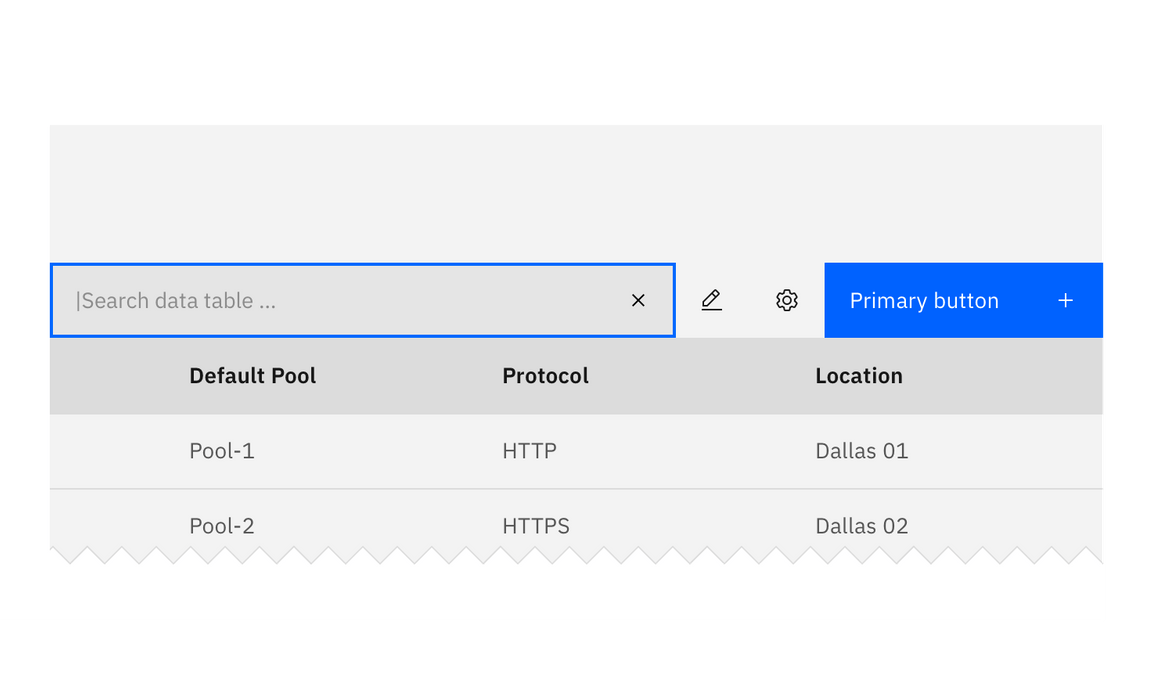Image resolution: width=1152 pixels, height=689 pixels.
Task: Click the Pool-1 cell text
Action: coord(221,451)
